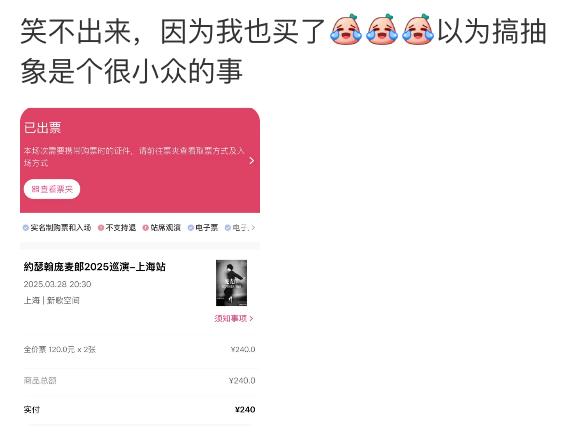
Task: Expand the service tags row arrow
Action: pos(253,228)
